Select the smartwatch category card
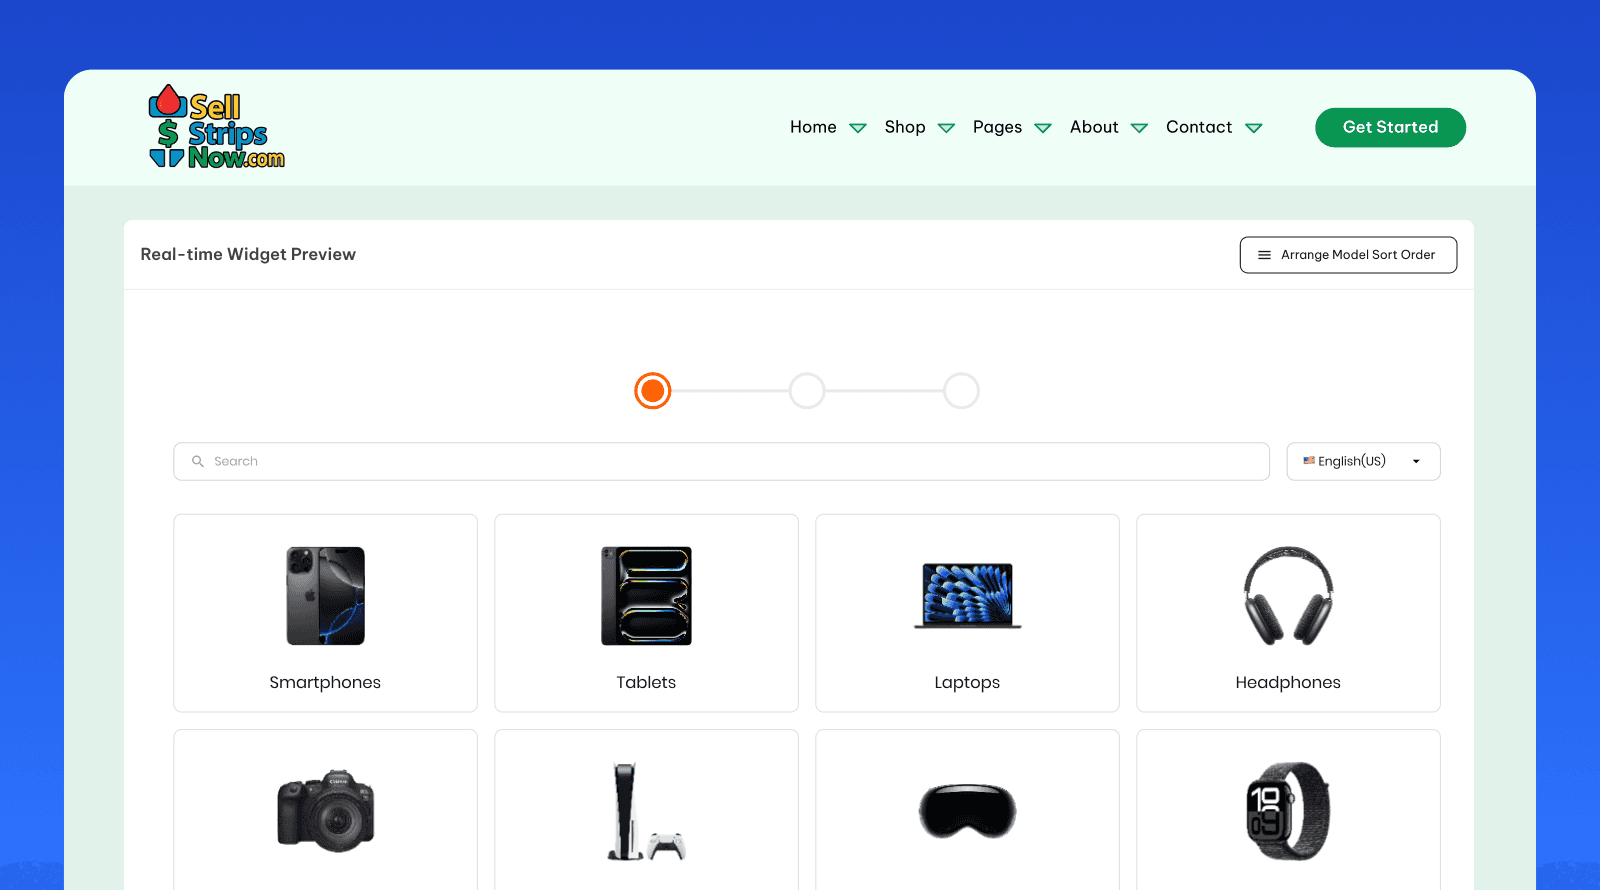Screen dimensions: 1600x890 click(1288, 810)
